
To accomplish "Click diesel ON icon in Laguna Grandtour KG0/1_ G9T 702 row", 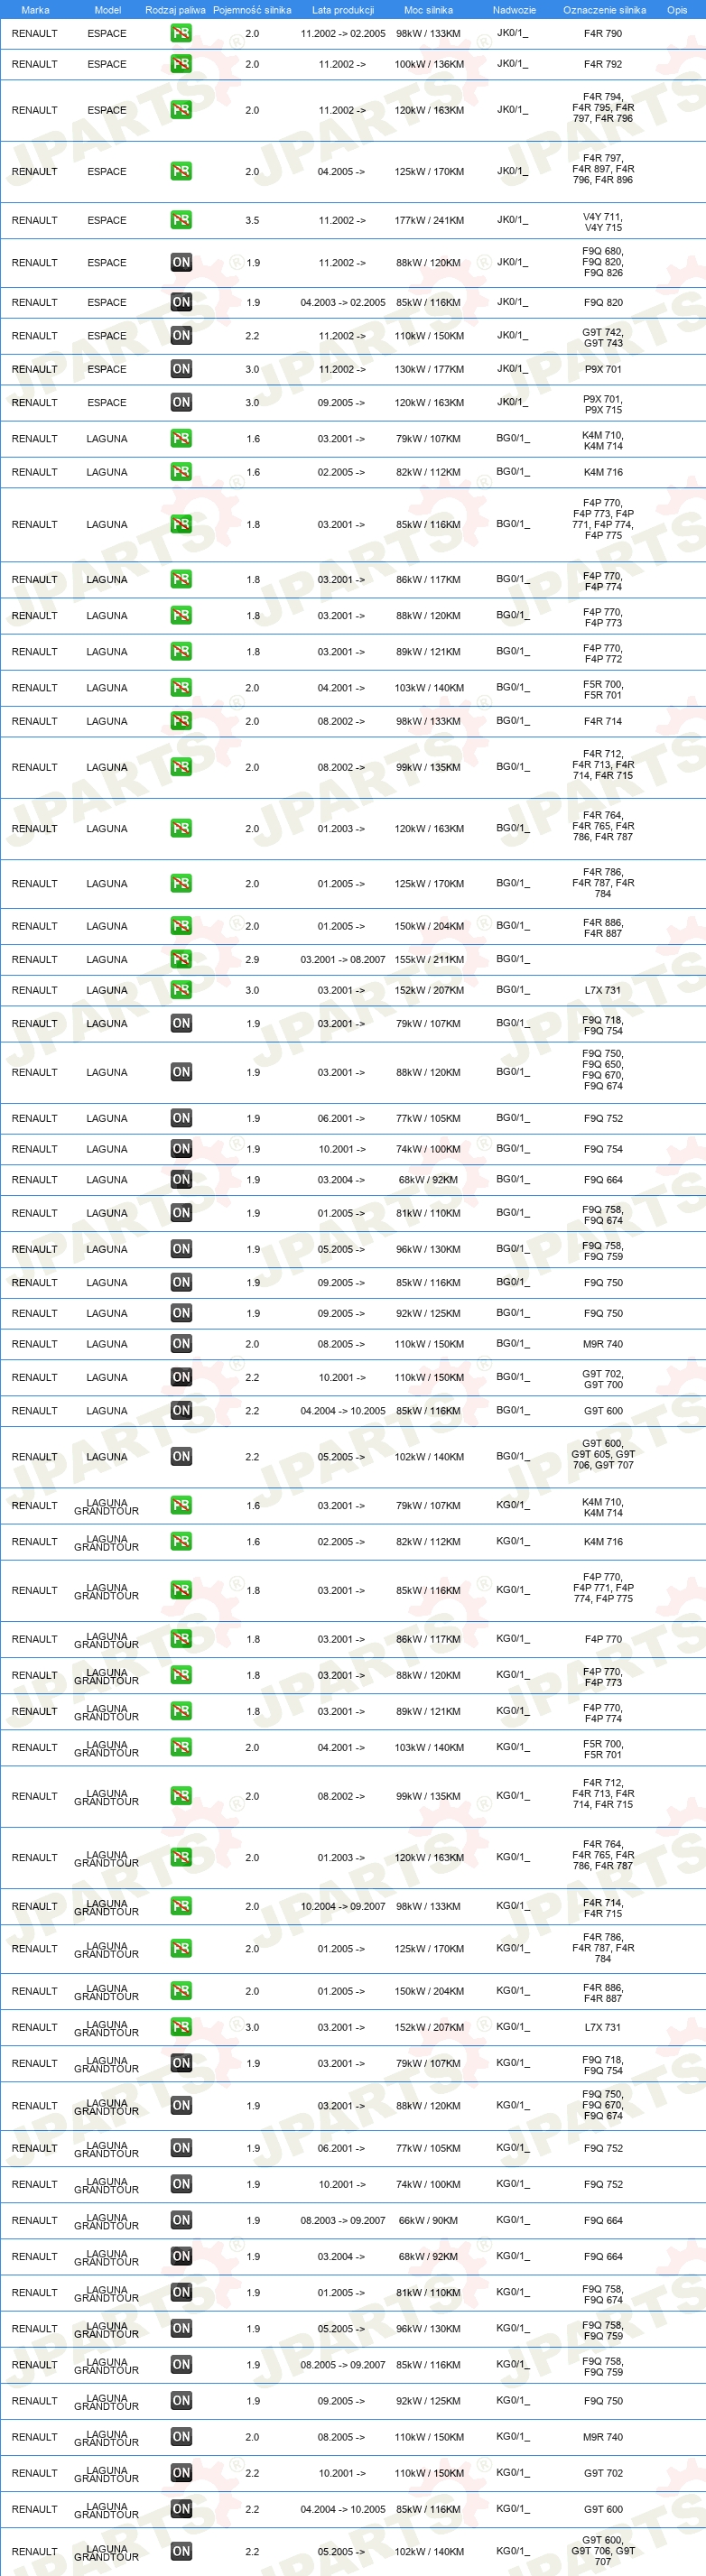I will (x=181, y=2473).
